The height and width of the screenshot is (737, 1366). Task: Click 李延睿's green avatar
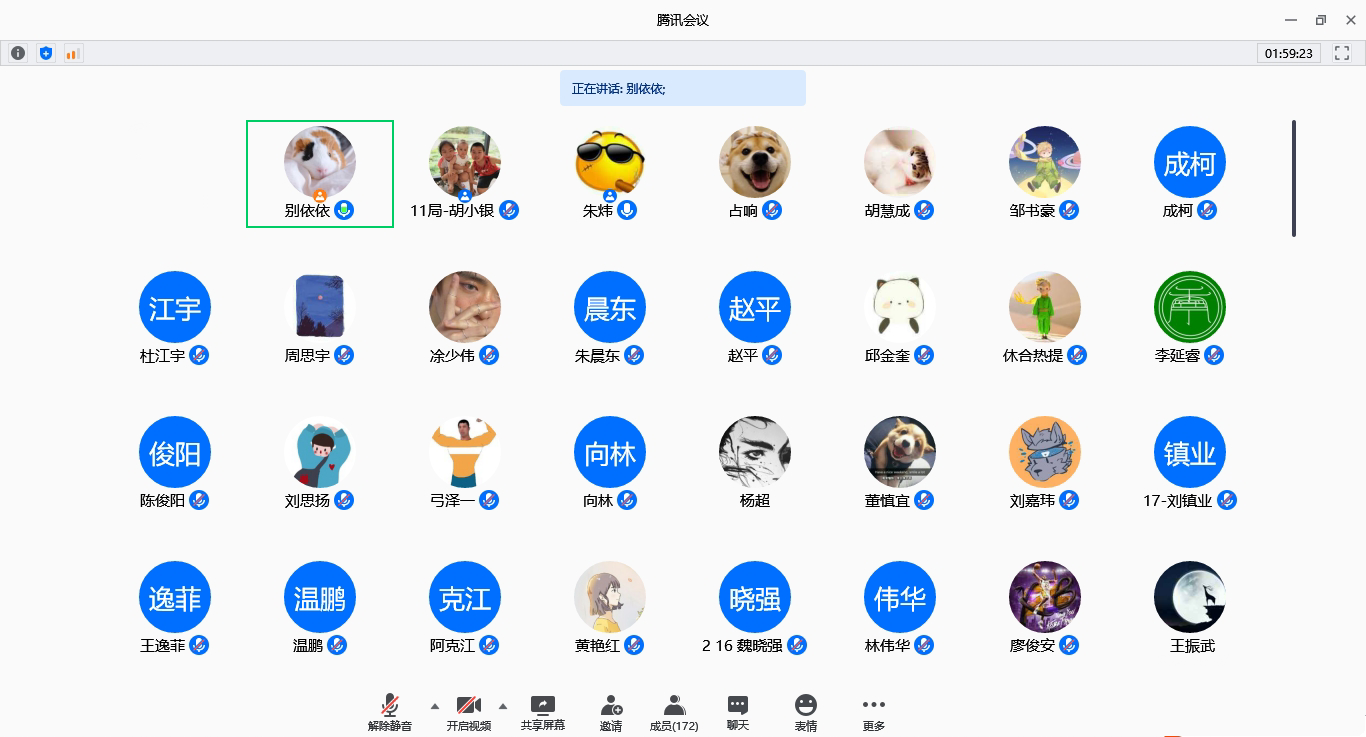1189,307
